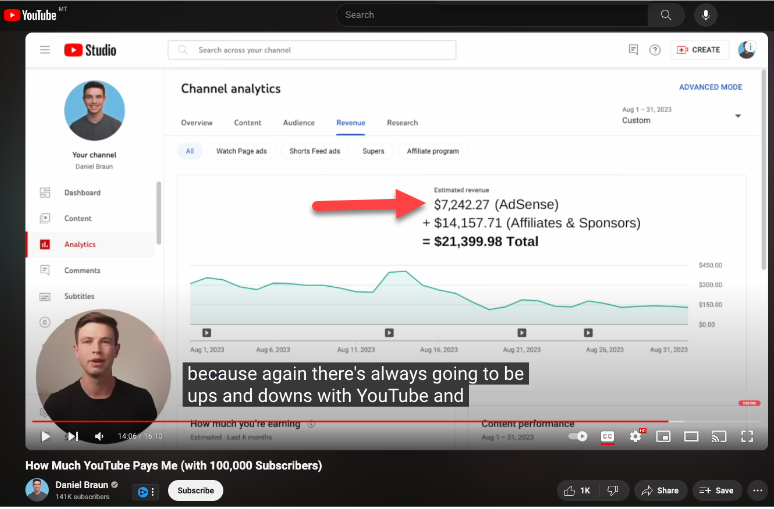Image resolution: width=774 pixels, height=509 pixels.
Task: Open player settings gear
Action: click(635, 436)
